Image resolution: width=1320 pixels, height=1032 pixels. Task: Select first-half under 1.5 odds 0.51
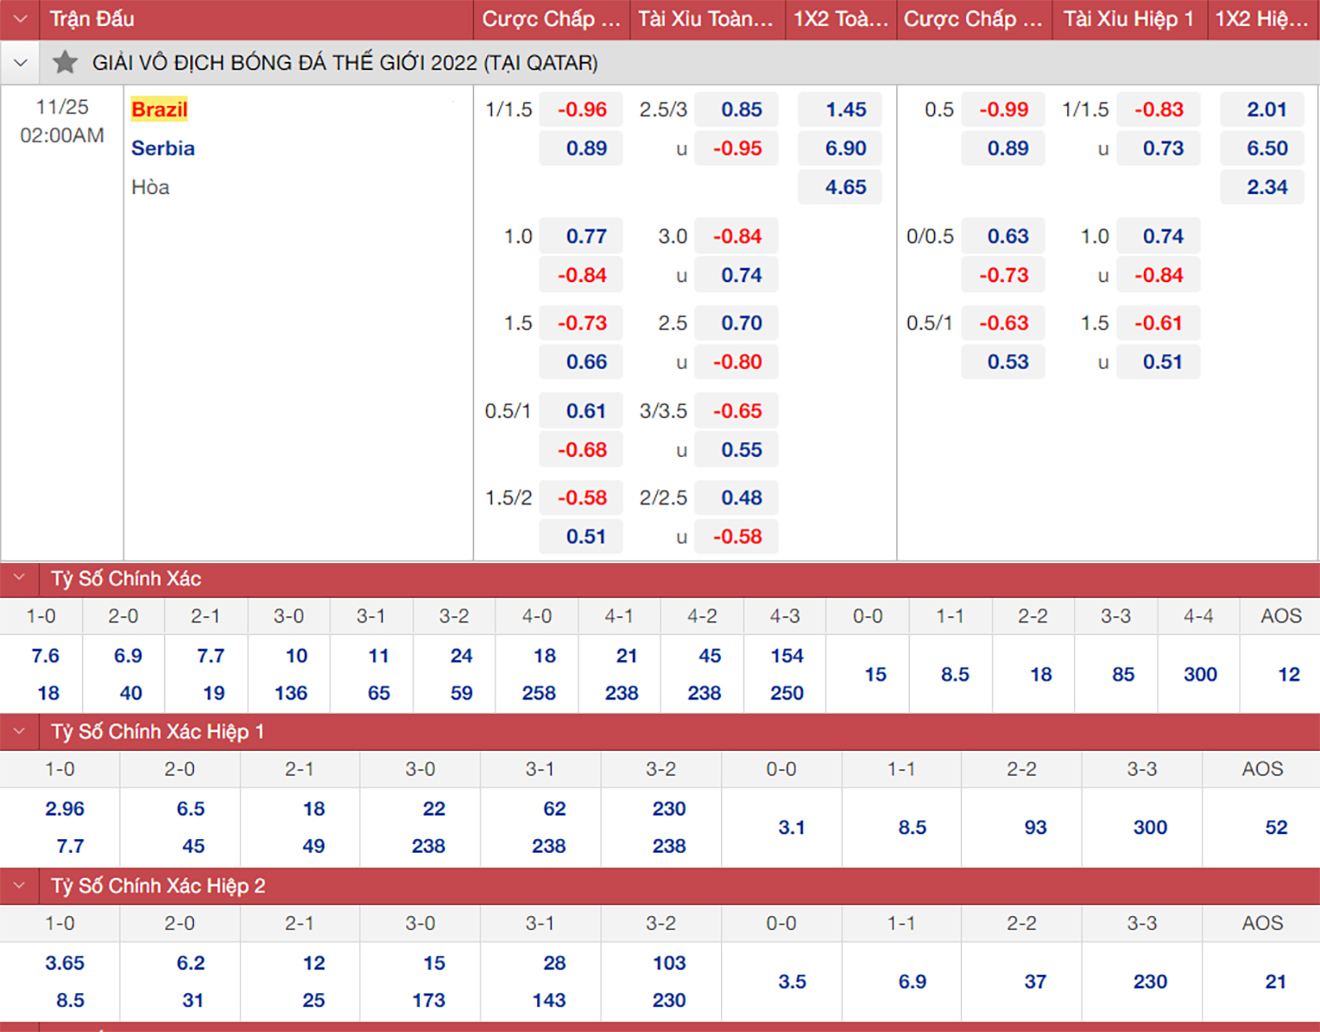(1158, 362)
